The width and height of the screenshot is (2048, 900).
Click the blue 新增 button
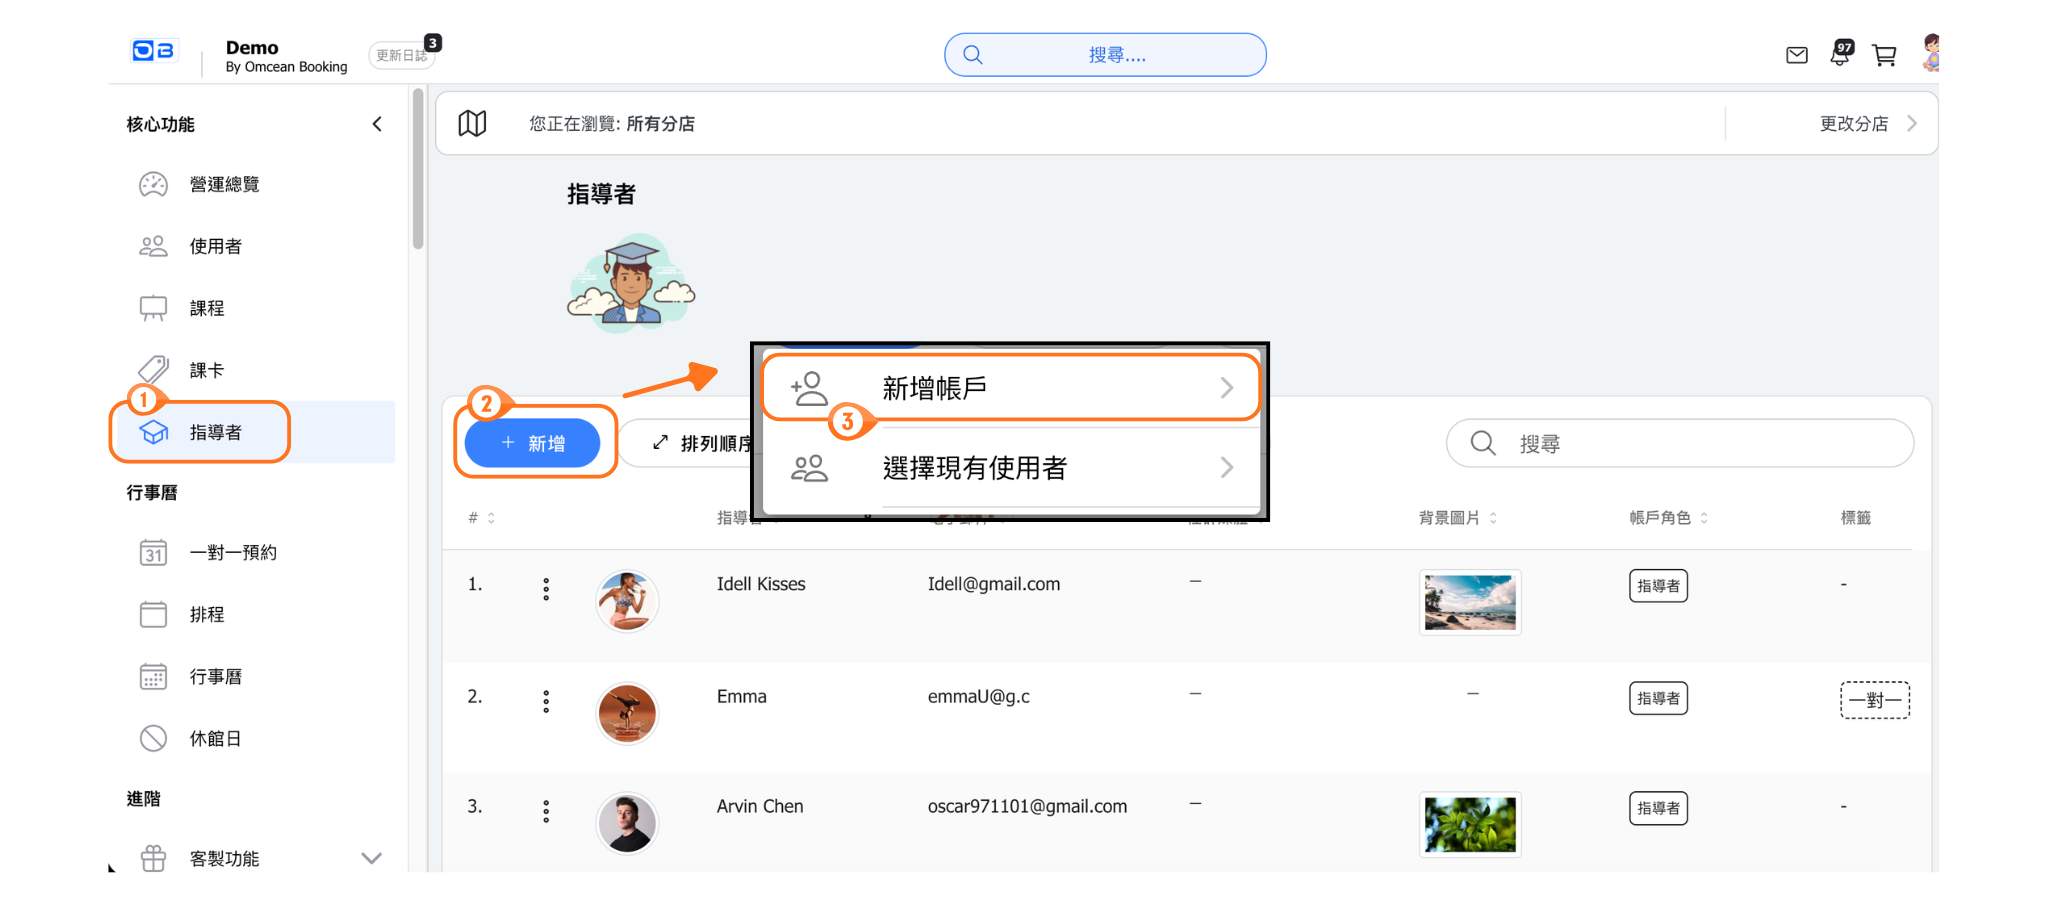coord(533,443)
